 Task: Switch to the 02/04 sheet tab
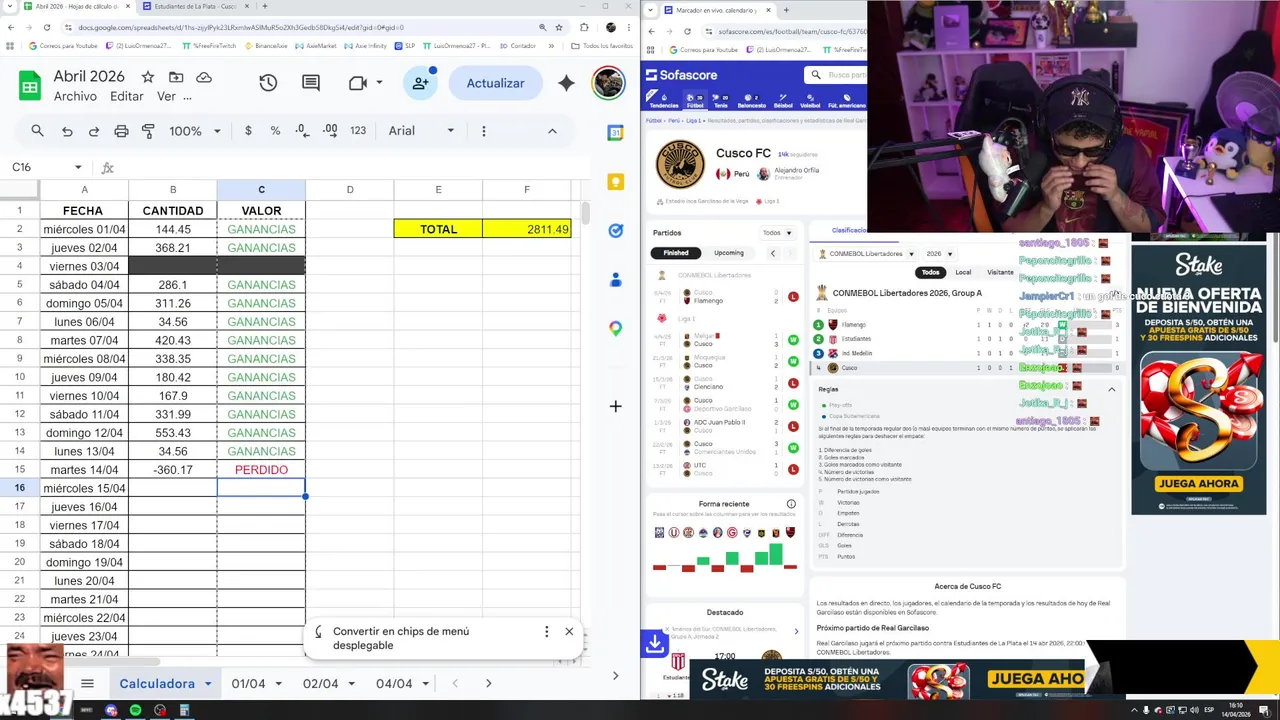321,684
